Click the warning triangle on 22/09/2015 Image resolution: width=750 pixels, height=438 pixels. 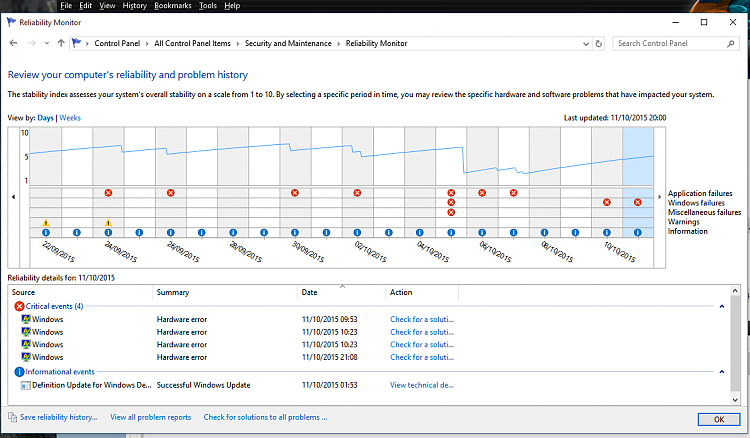[x=46, y=222]
